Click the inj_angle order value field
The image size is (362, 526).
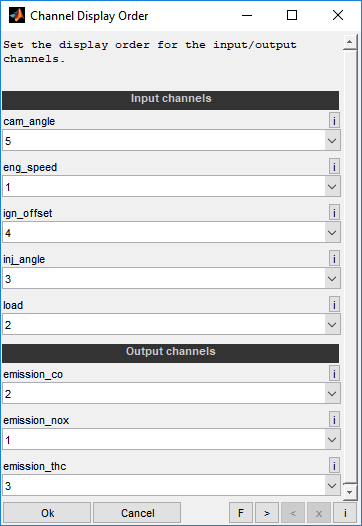164,278
